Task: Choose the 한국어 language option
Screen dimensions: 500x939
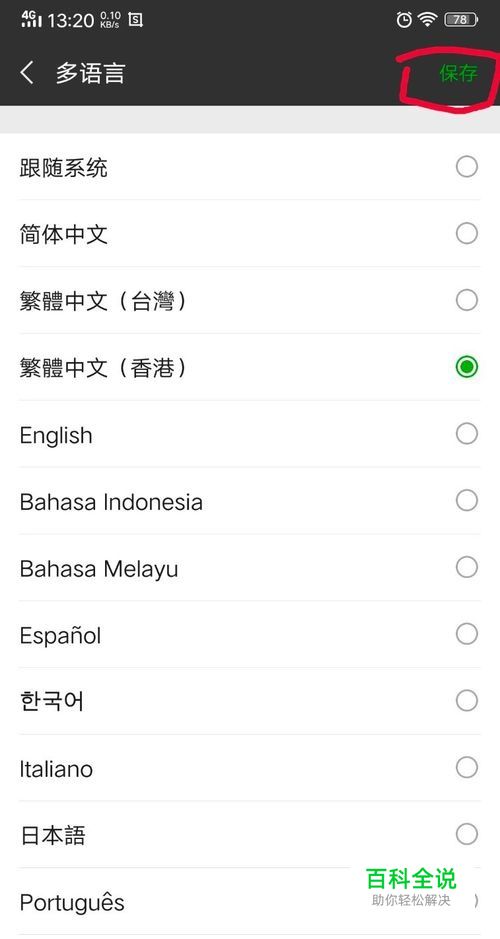Action: (250, 701)
